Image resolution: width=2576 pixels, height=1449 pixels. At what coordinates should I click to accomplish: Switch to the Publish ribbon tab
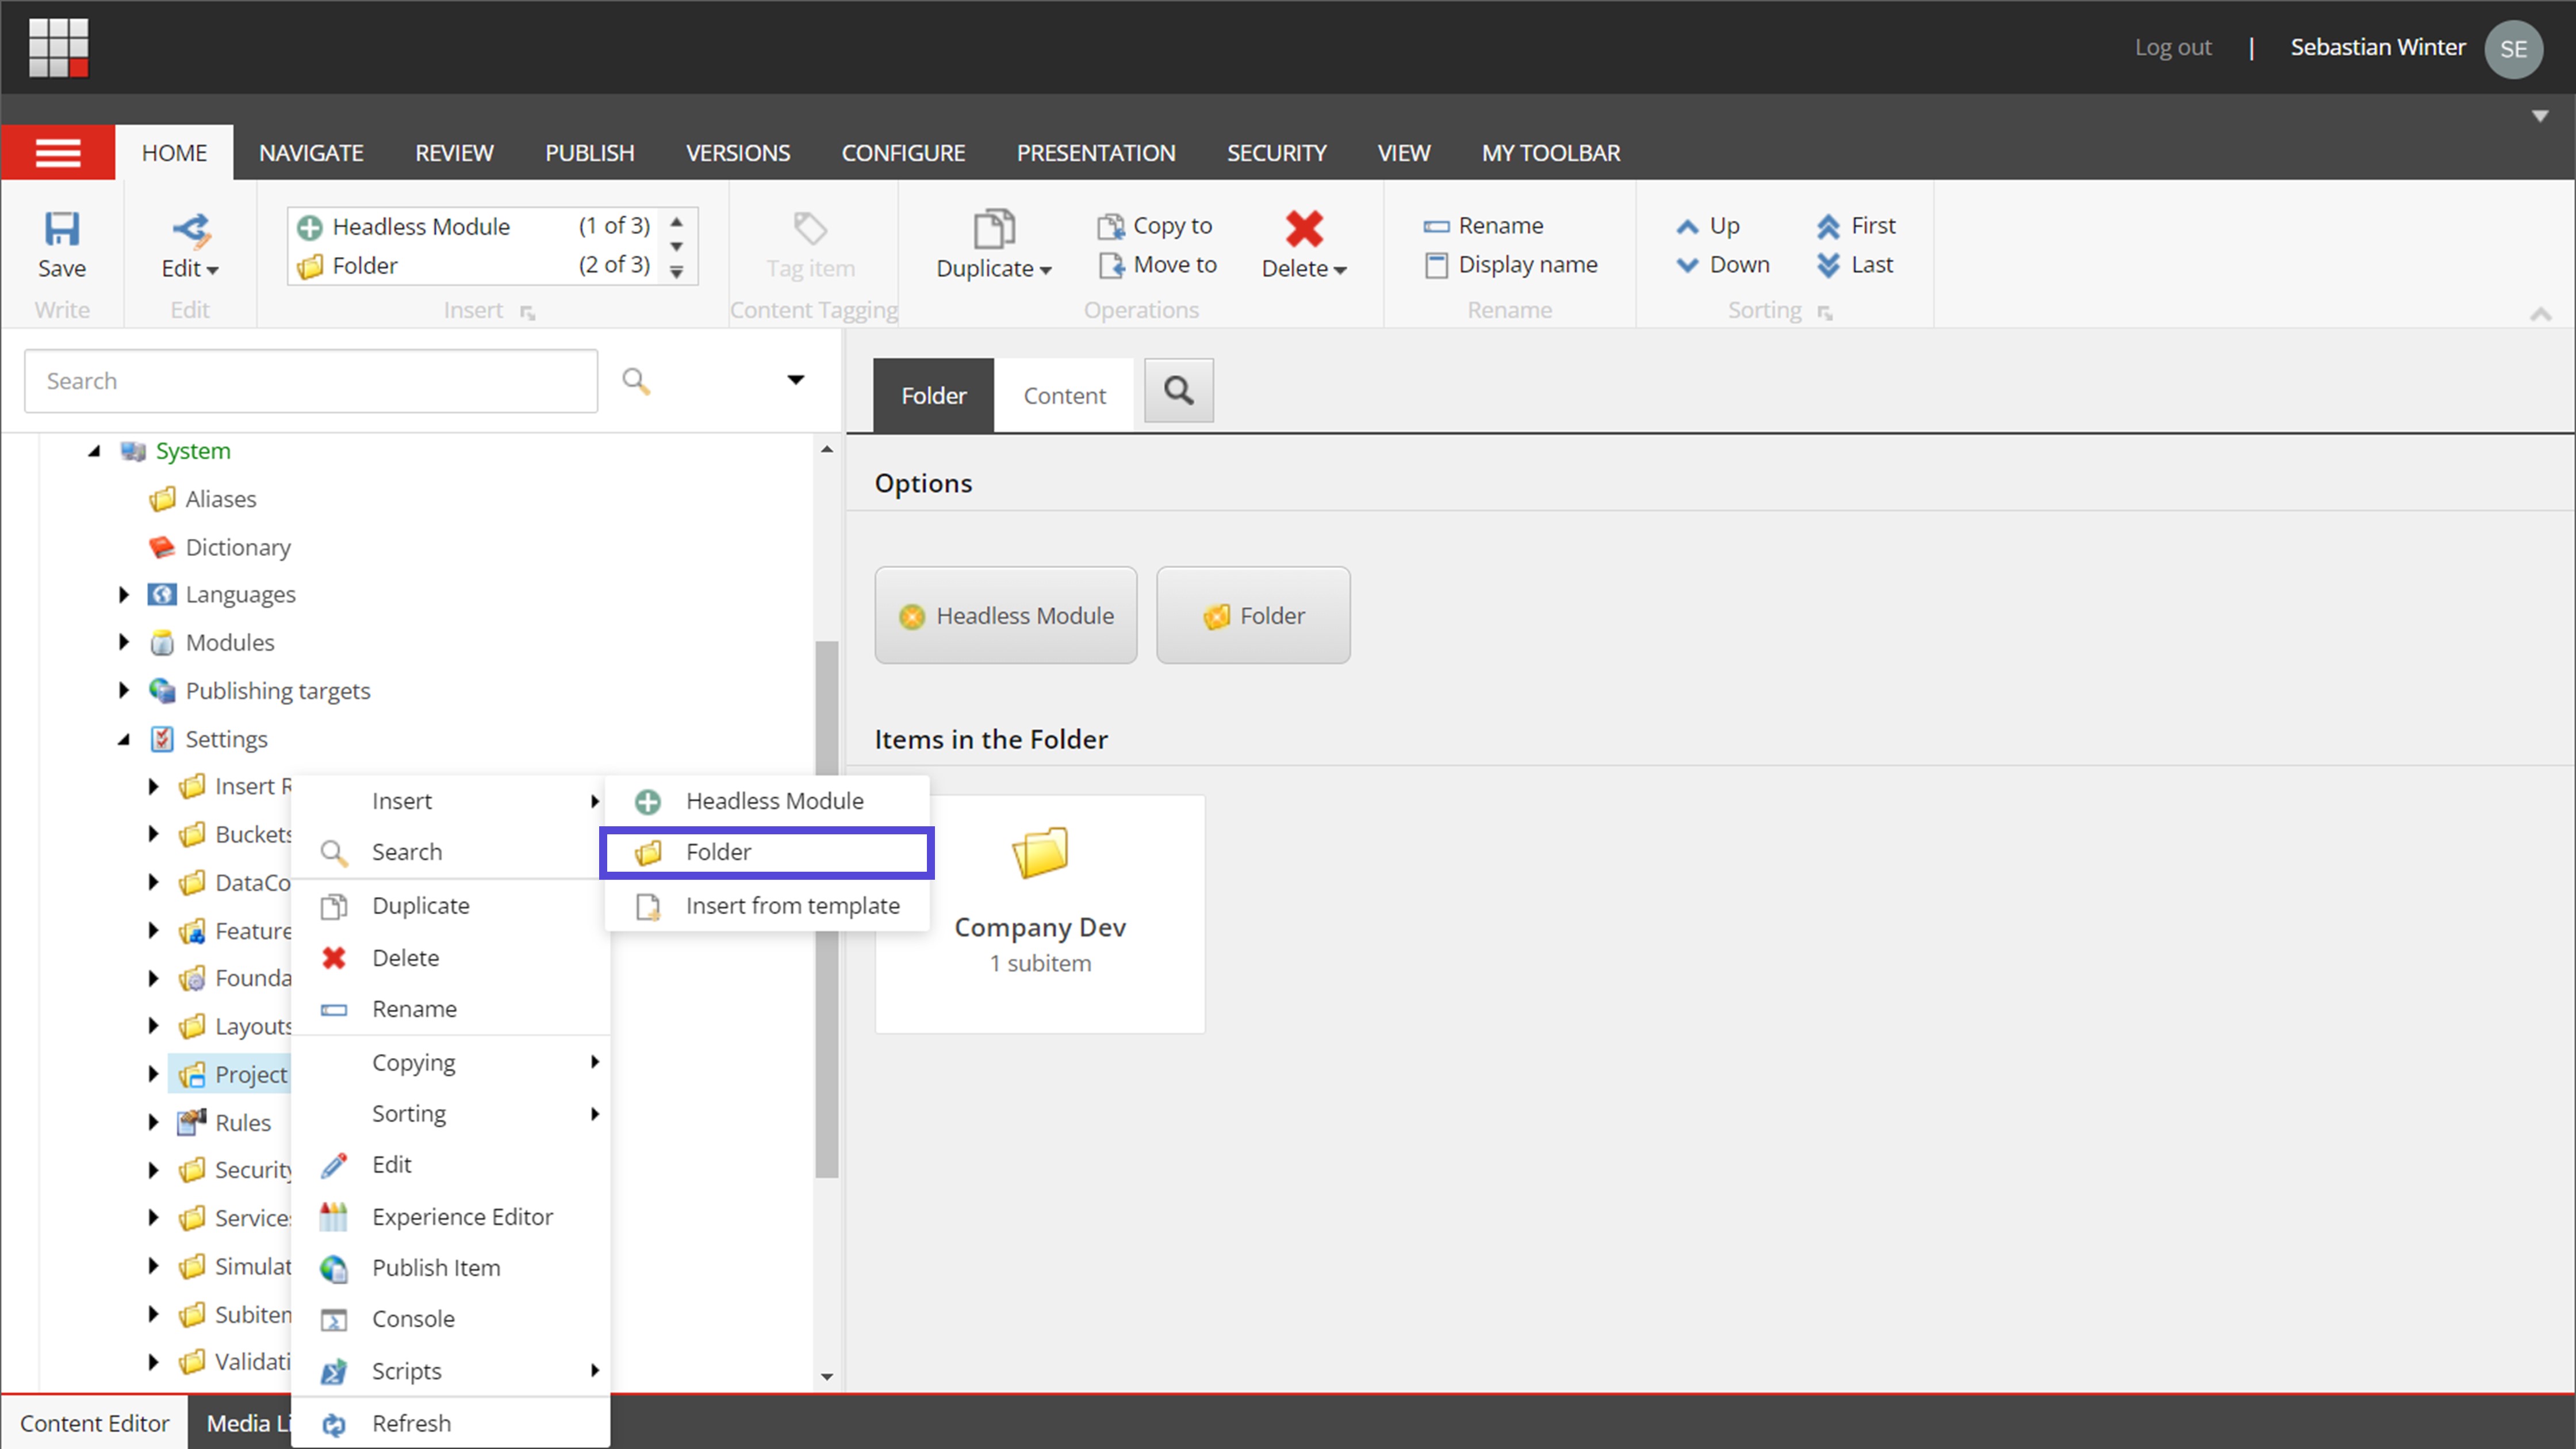(589, 152)
